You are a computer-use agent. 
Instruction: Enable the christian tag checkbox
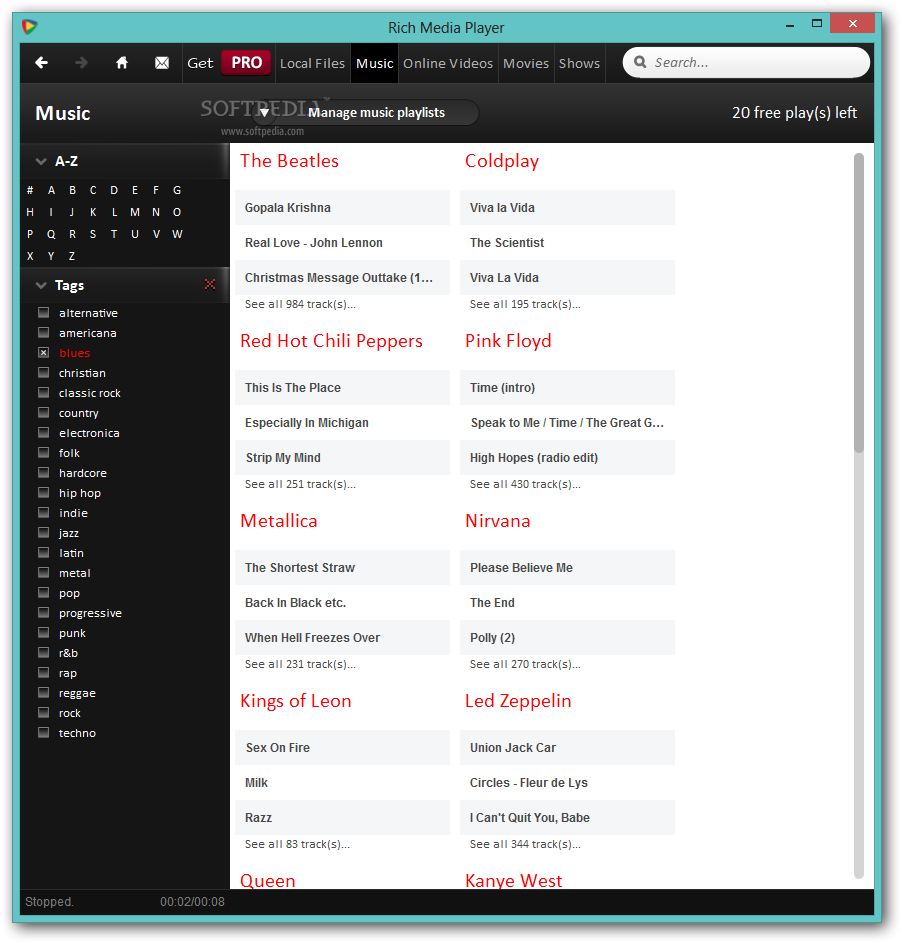click(43, 373)
